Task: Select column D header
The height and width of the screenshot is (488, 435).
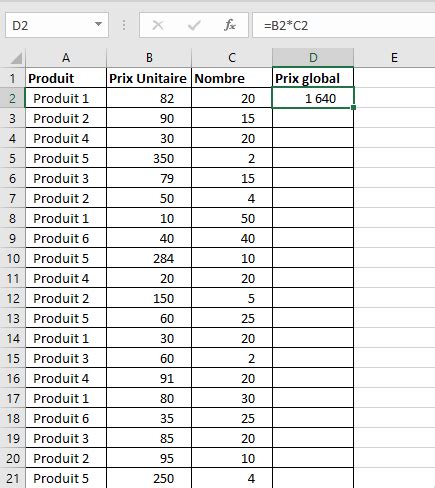Action: 313,58
